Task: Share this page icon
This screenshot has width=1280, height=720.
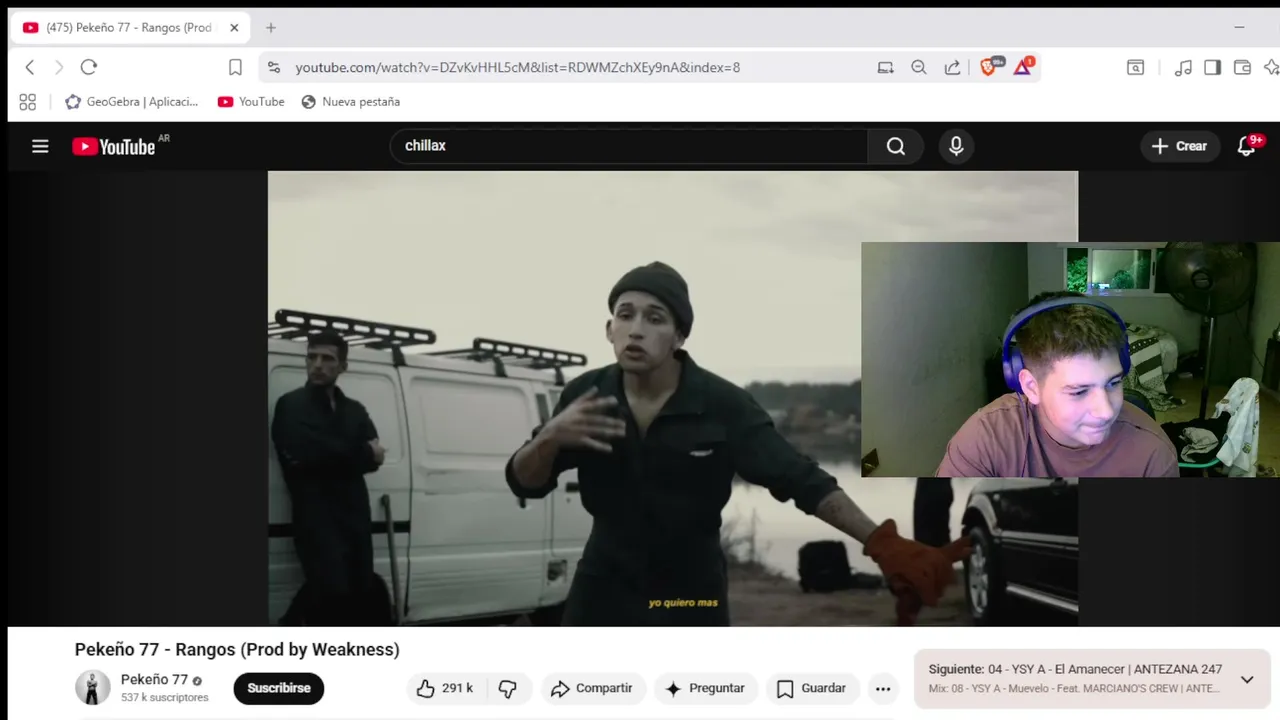Action: point(952,67)
